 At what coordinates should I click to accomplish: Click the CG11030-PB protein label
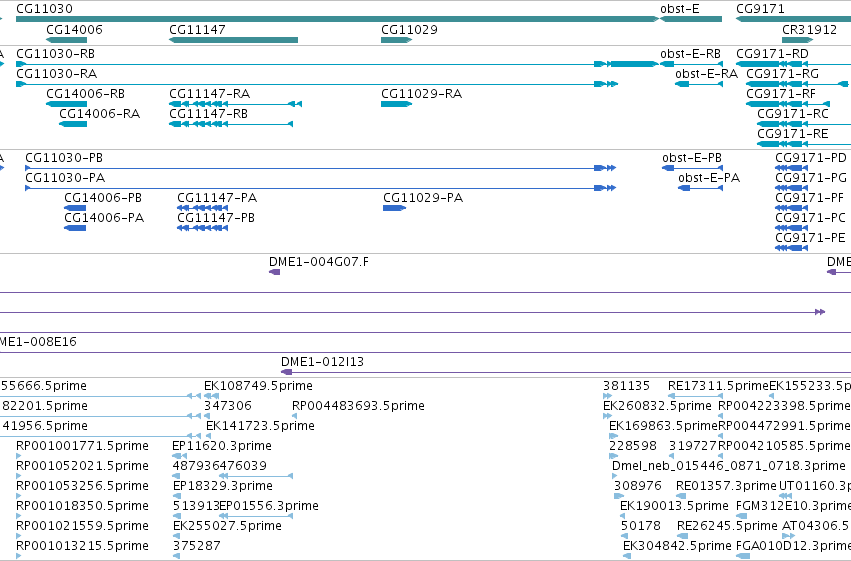click(64, 158)
